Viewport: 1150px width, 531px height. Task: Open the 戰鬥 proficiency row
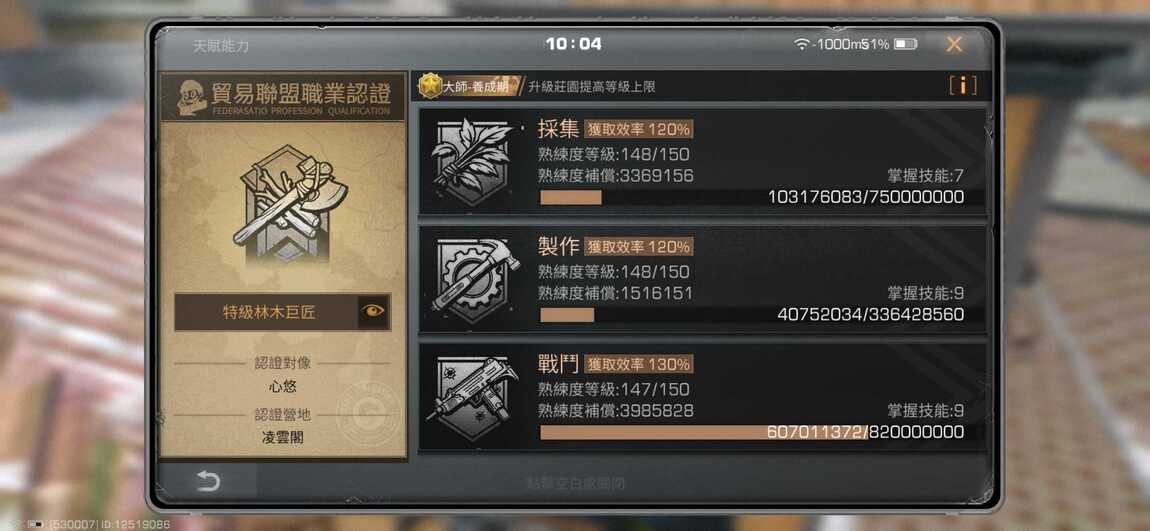702,397
